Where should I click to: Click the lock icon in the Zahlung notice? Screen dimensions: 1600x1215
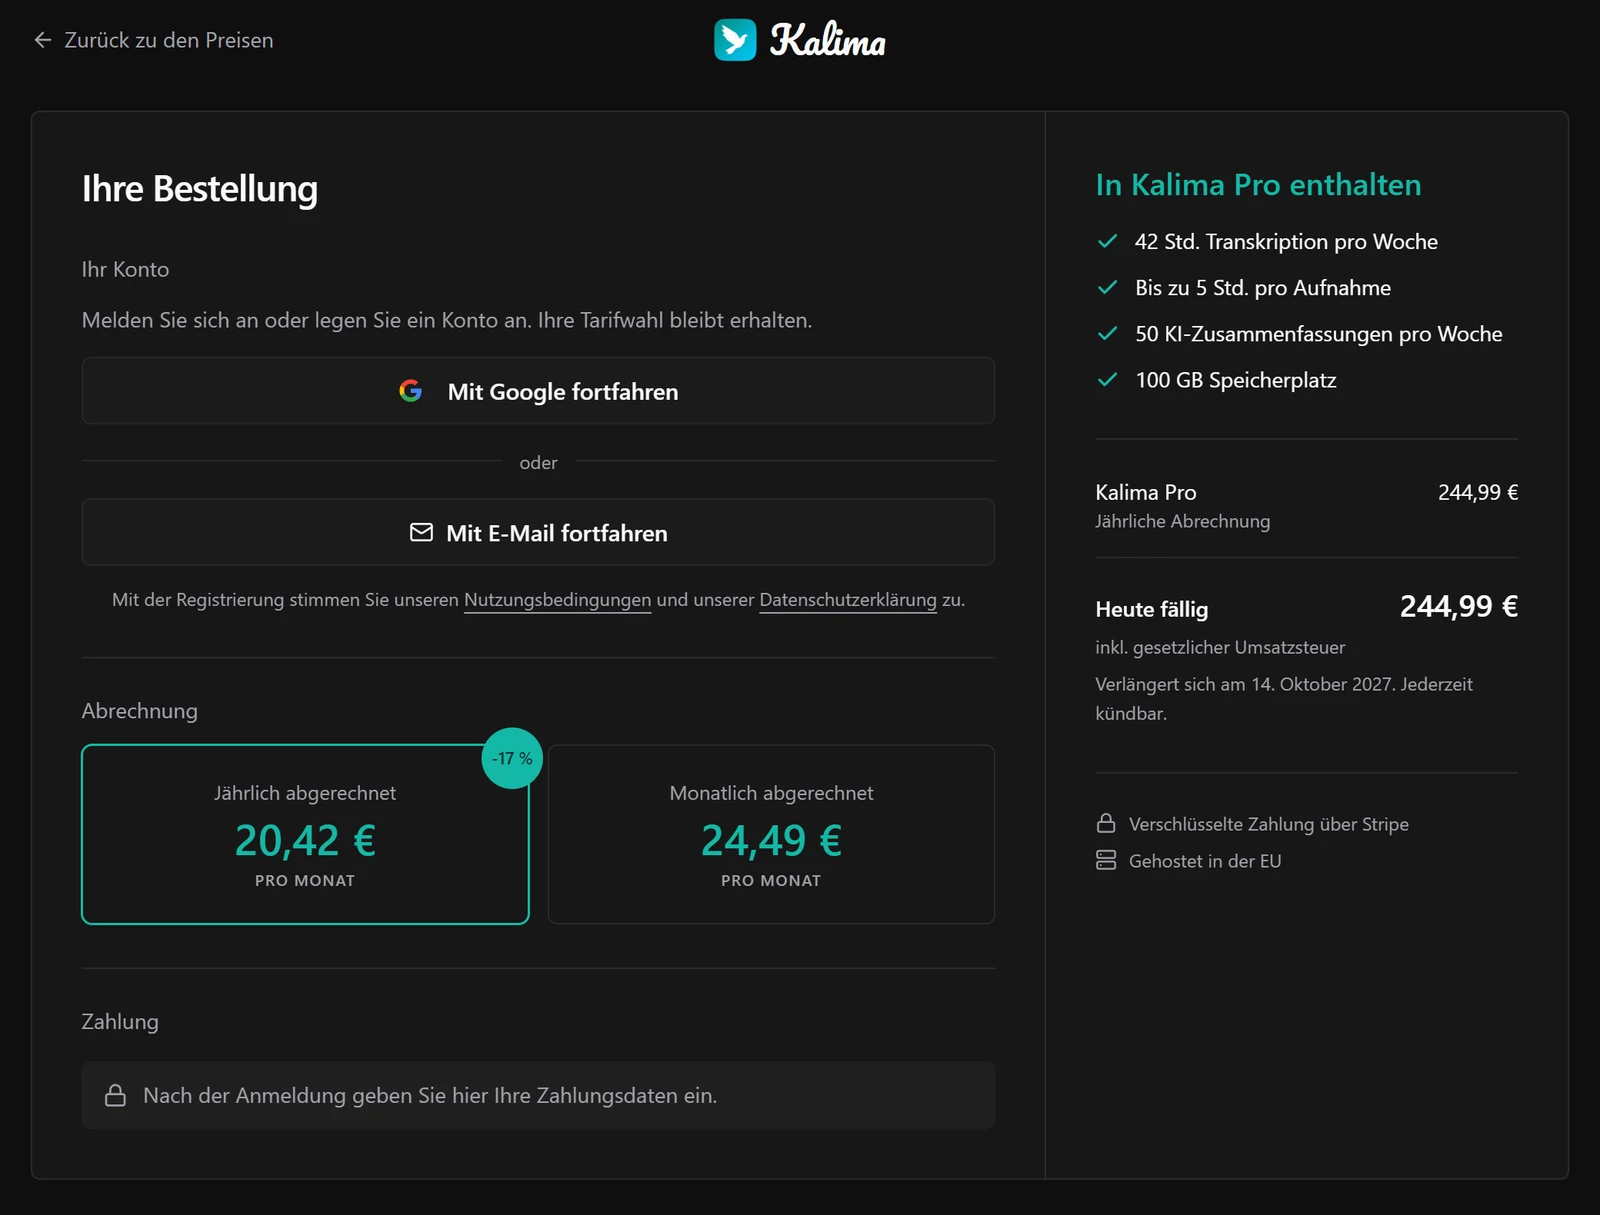(x=116, y=1095)
